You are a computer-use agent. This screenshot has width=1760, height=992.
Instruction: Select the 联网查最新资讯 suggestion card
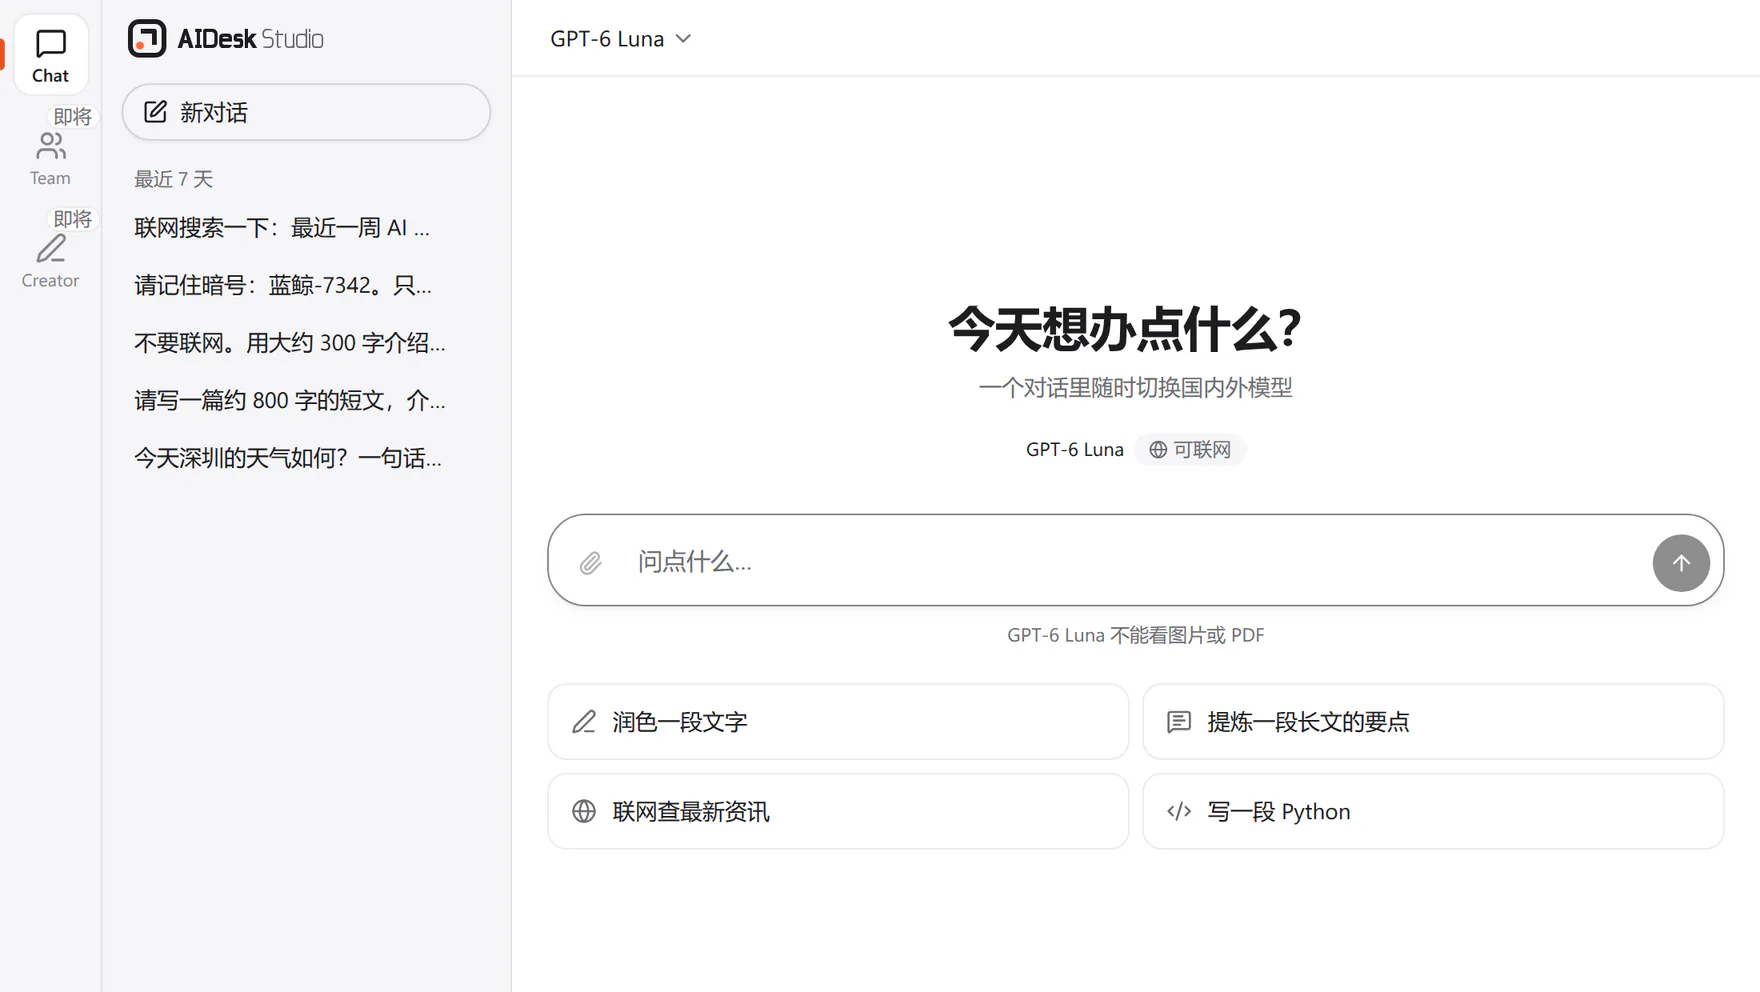838,811
